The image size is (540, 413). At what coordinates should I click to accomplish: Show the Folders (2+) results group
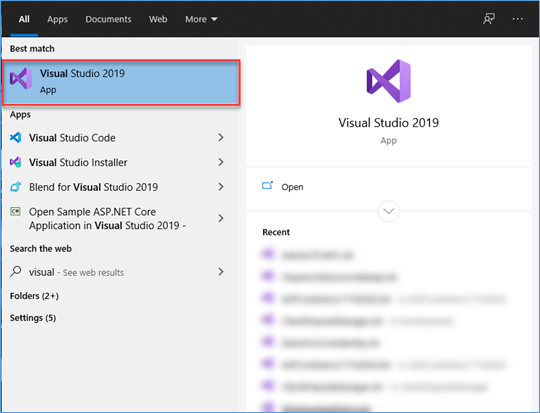[x=34, y=296]
